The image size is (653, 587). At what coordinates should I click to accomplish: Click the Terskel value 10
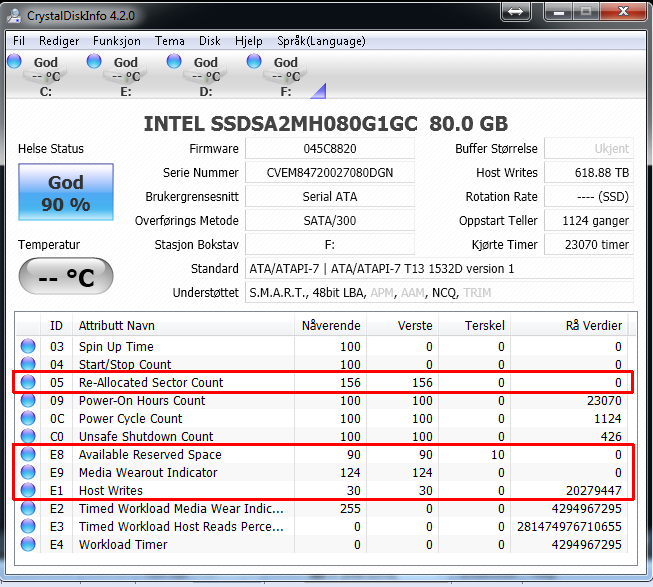click(498, 454)
